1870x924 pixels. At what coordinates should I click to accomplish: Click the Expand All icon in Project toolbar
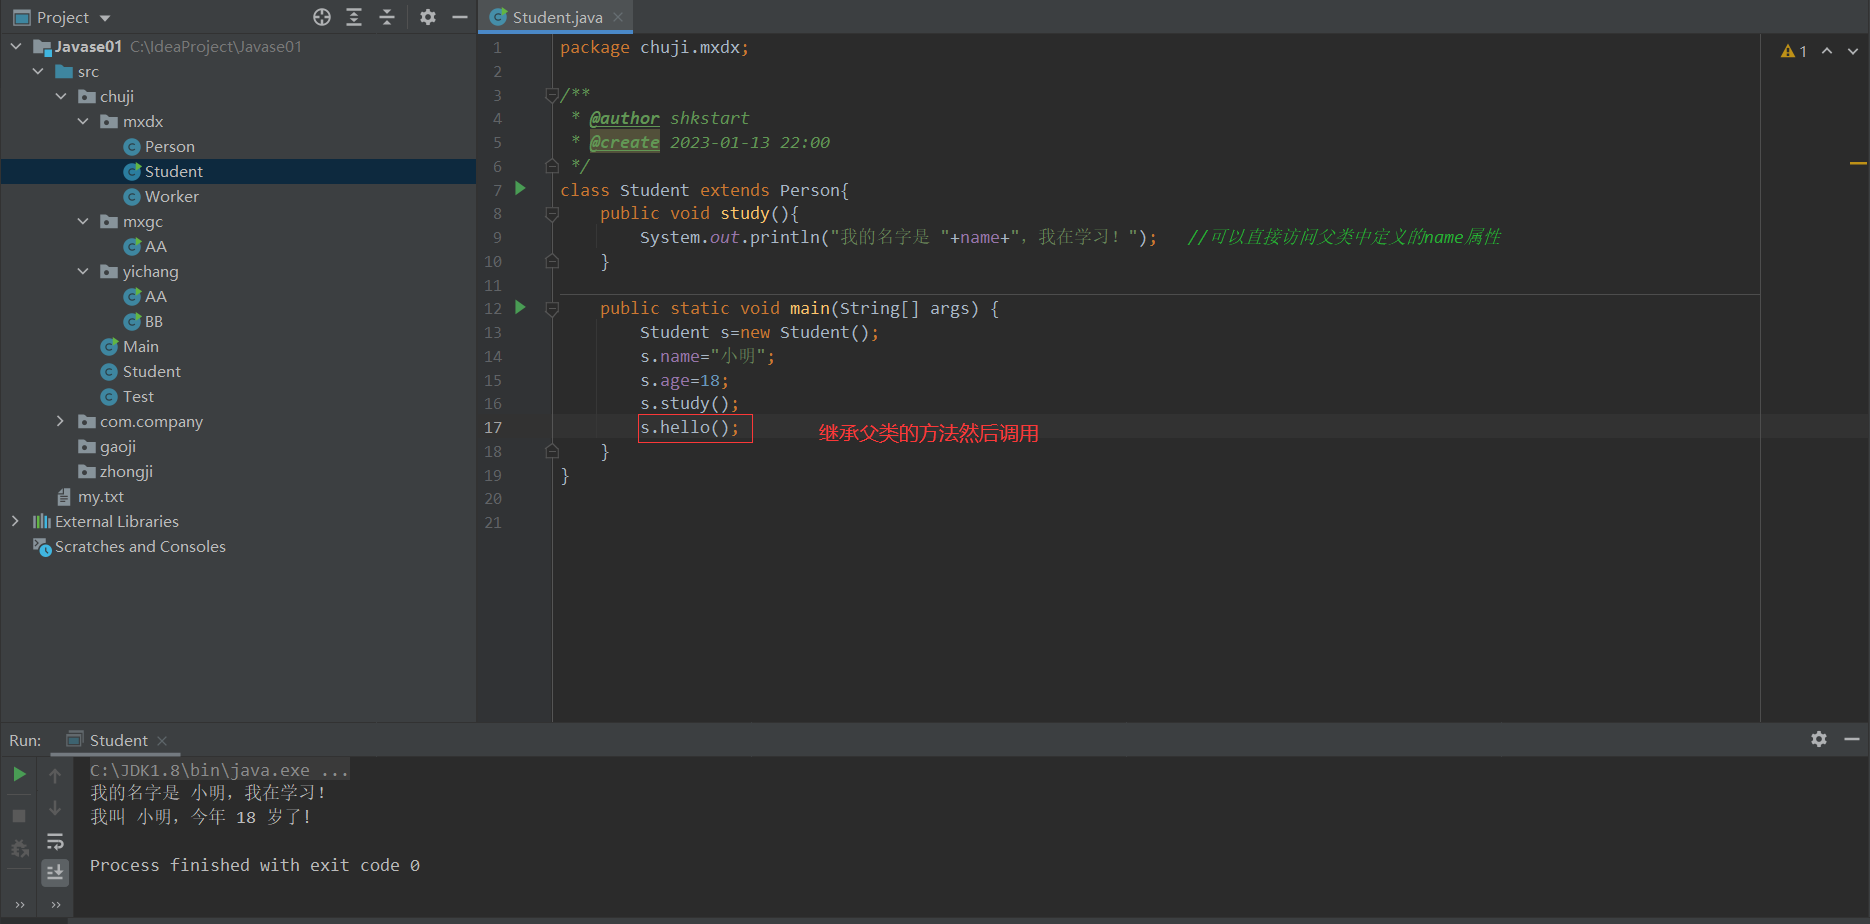point(354,17)
